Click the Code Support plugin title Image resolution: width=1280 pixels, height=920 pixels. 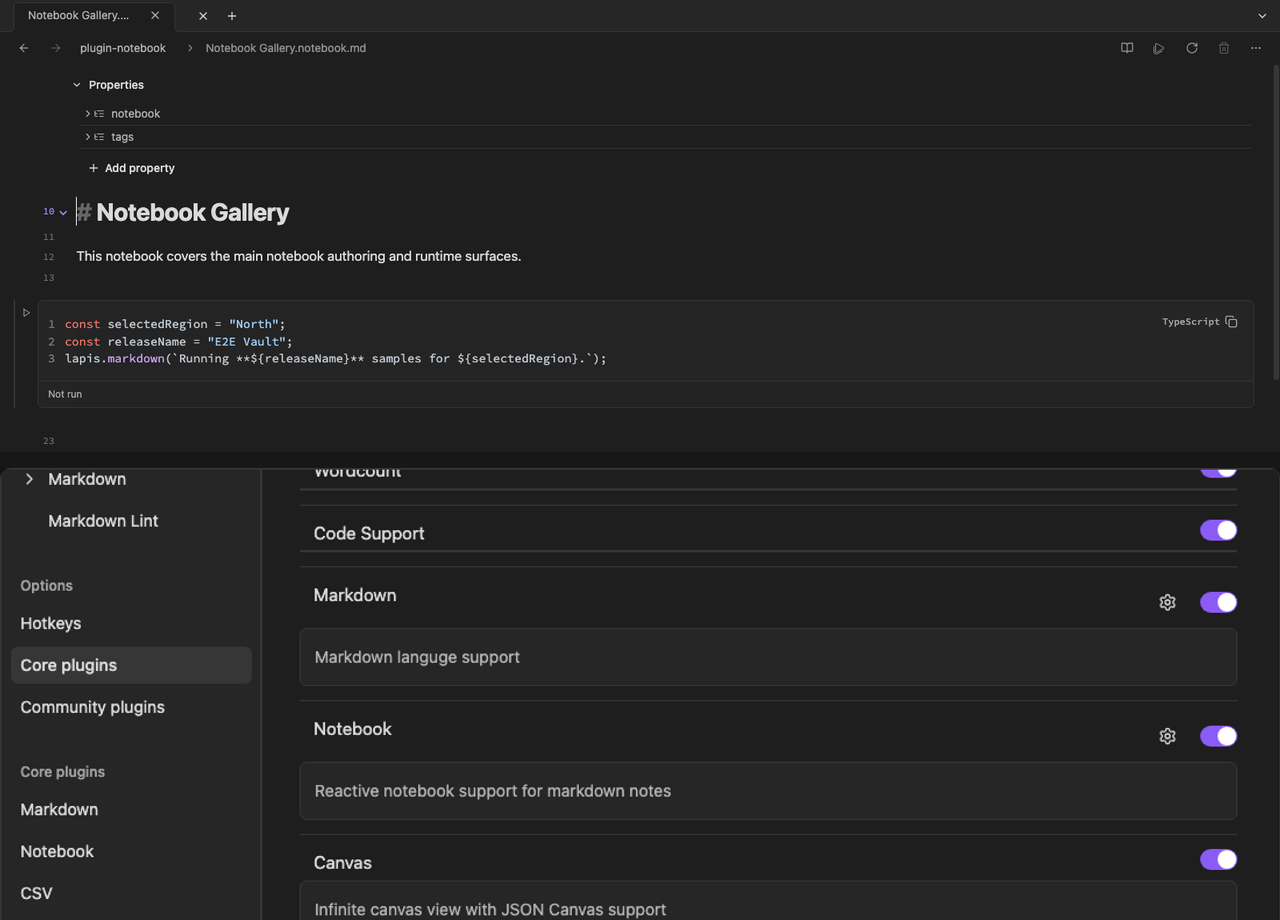(x=369, y=533)
